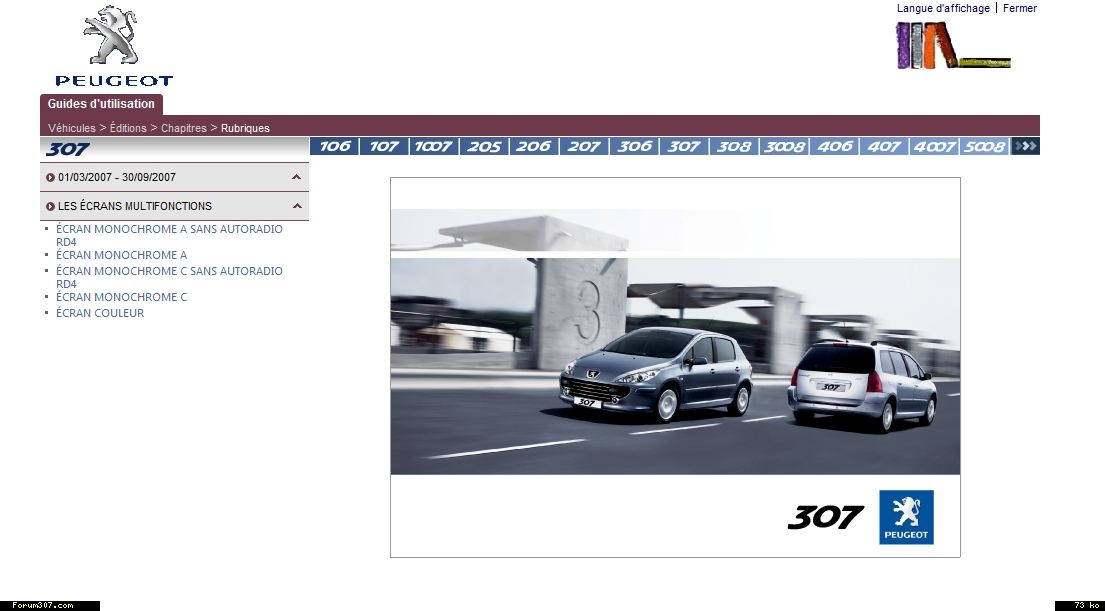Choose the 308 model badge
Image resolution: width=1105 pixels, height=611 pixels.
[x=734, y=147]
